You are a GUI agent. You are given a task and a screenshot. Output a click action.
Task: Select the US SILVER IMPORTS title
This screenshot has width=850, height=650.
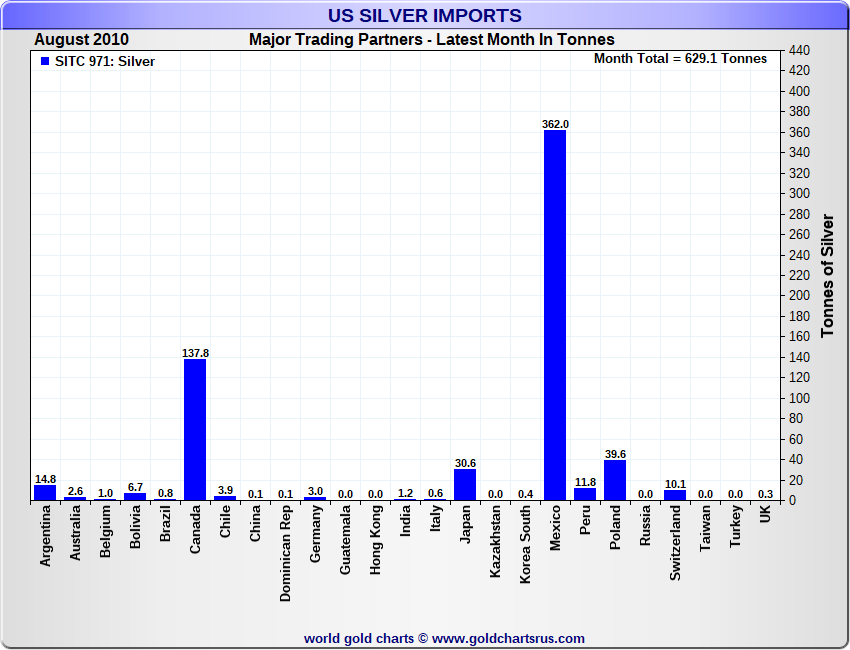pyautogui.click(x=425, y=16)
